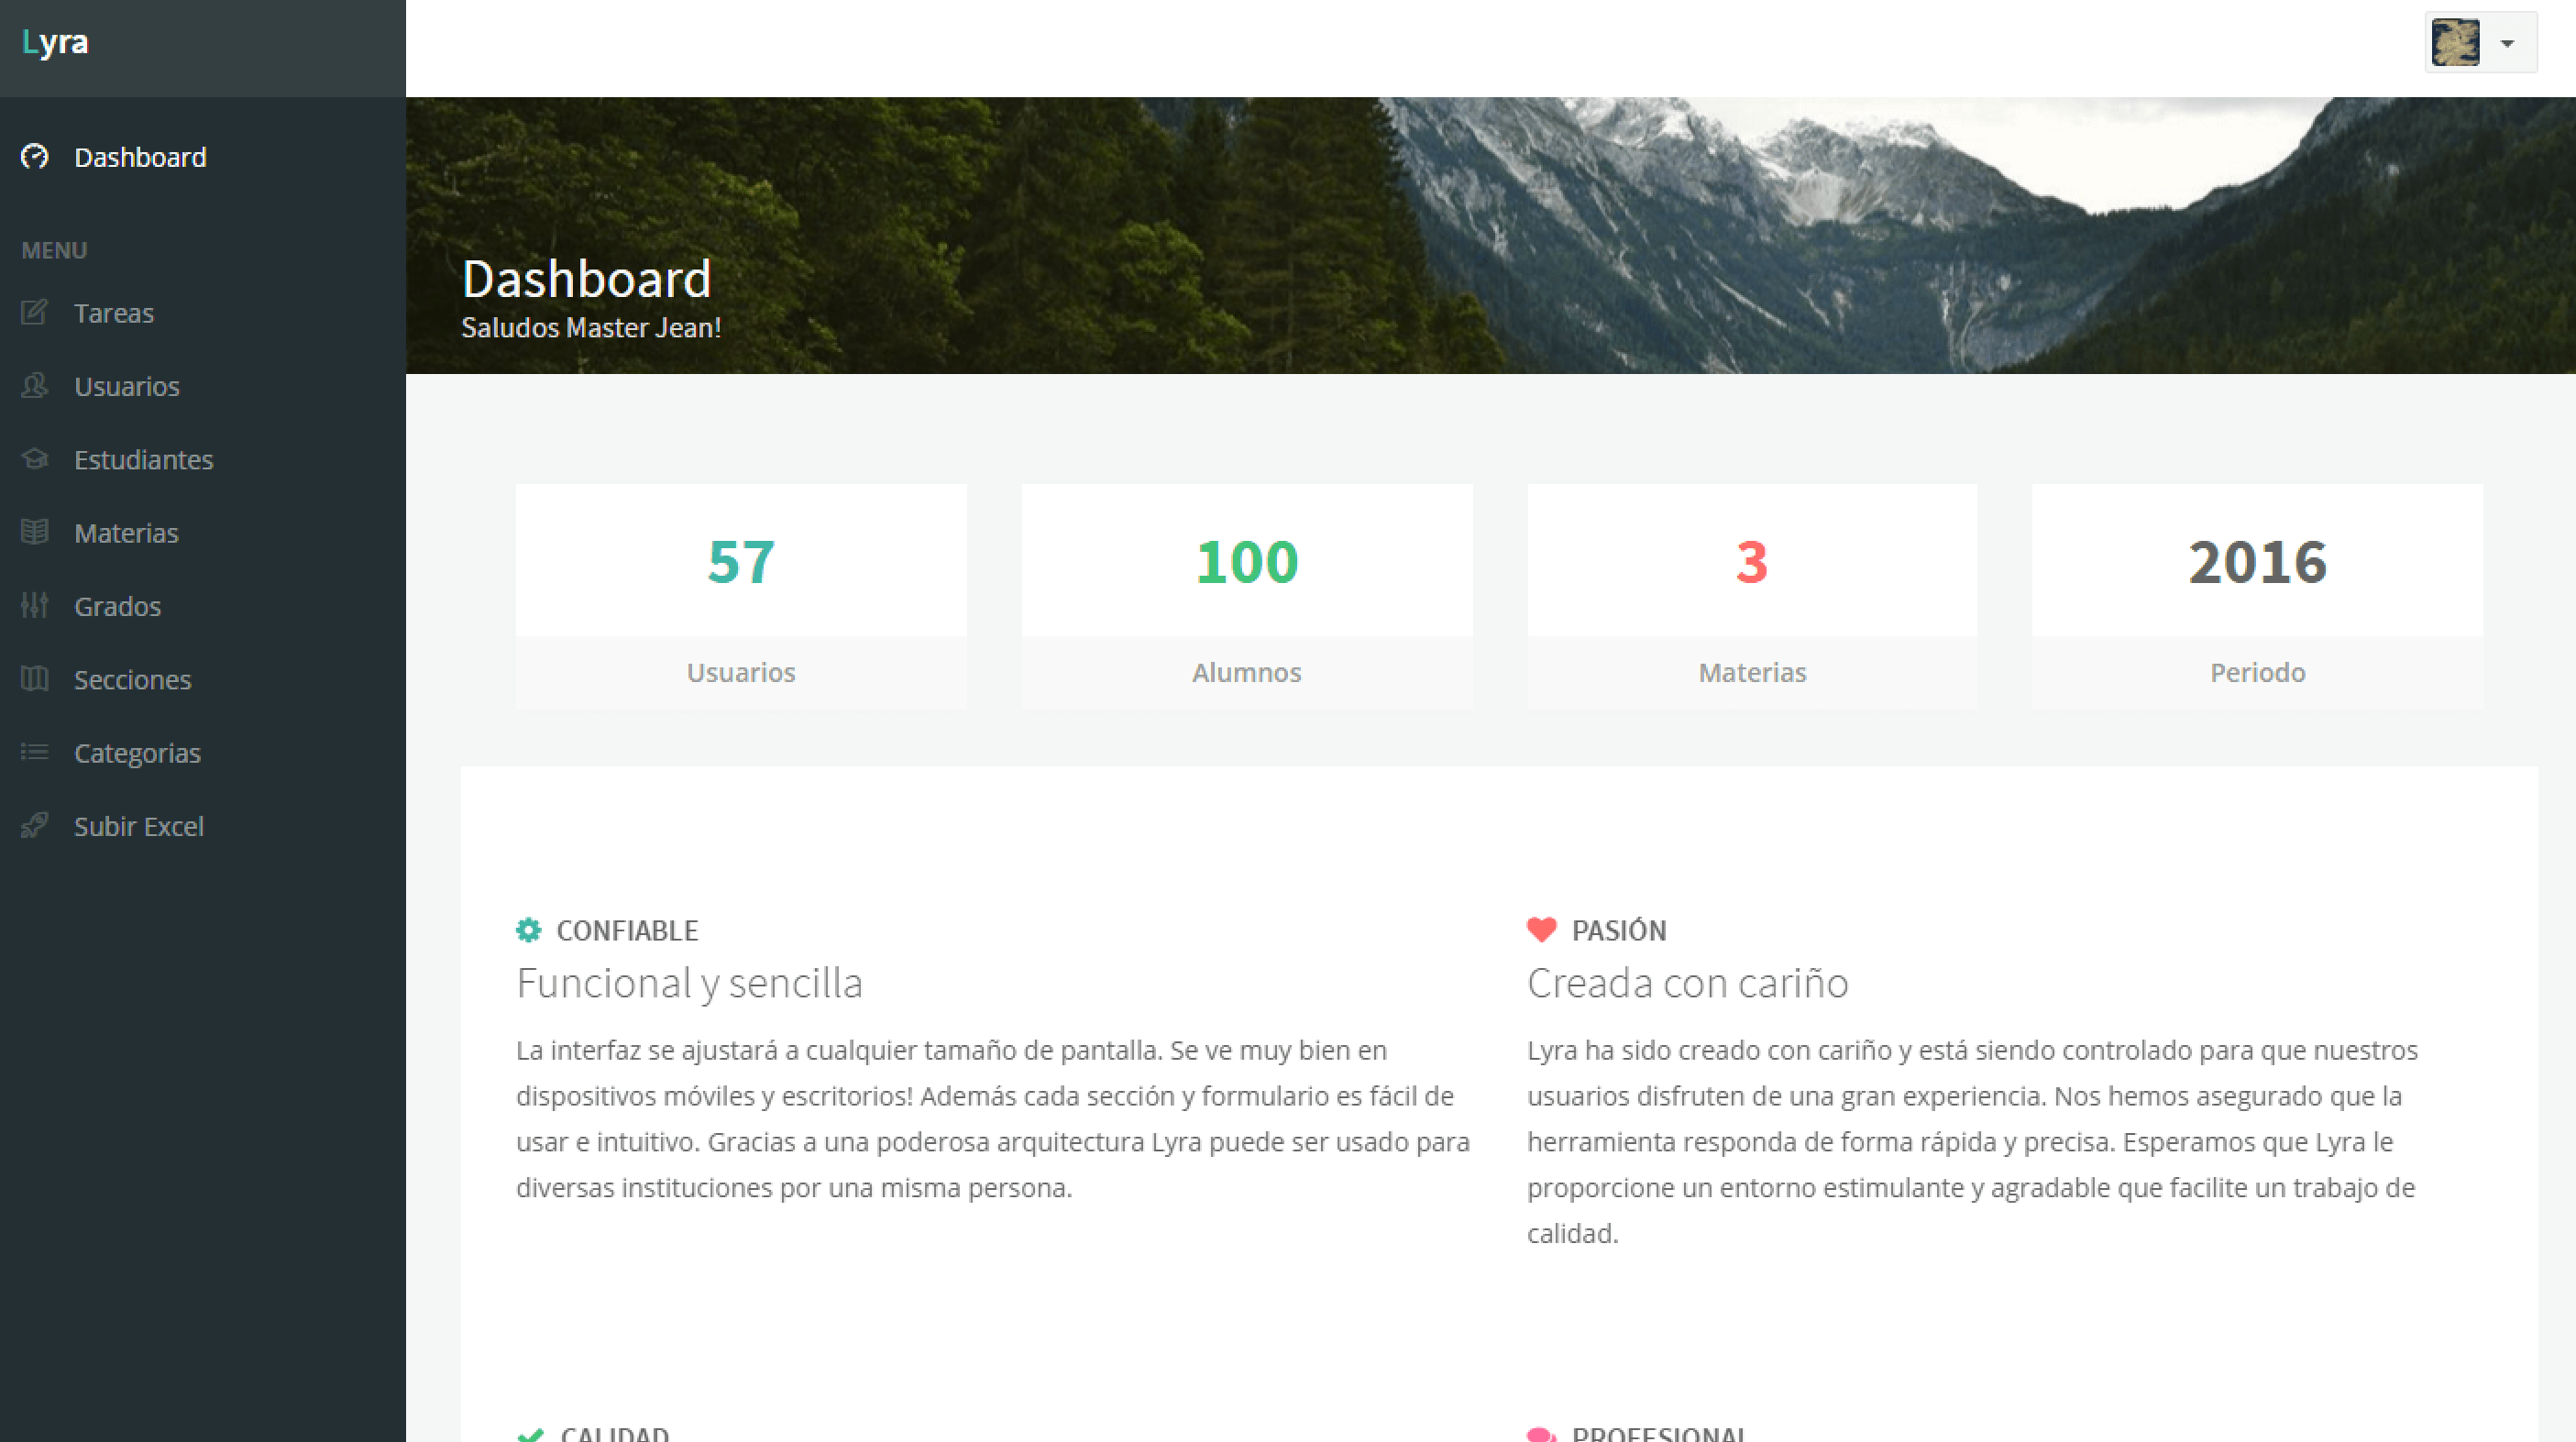Click the Materias book icon
This screenshot has width=2576, height=1442.
[35, 532]
